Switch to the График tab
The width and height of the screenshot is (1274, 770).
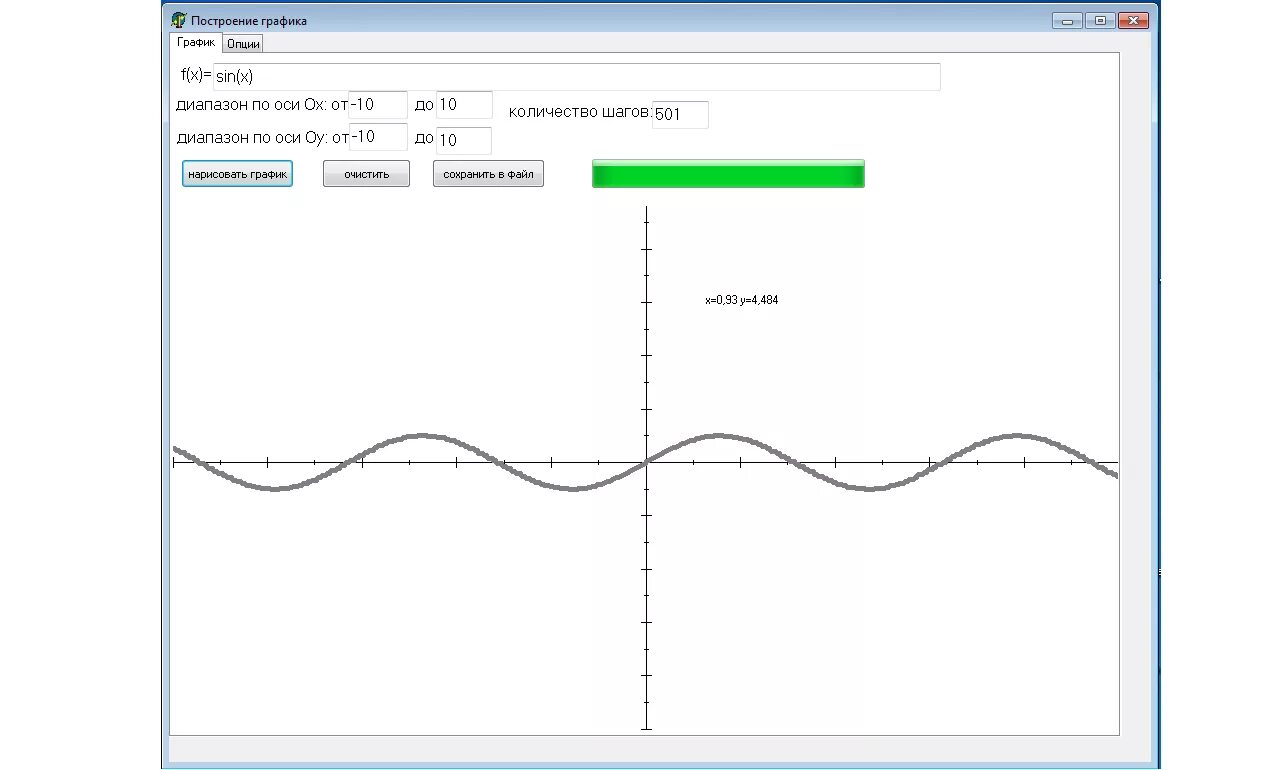click(x=196, y=43)
